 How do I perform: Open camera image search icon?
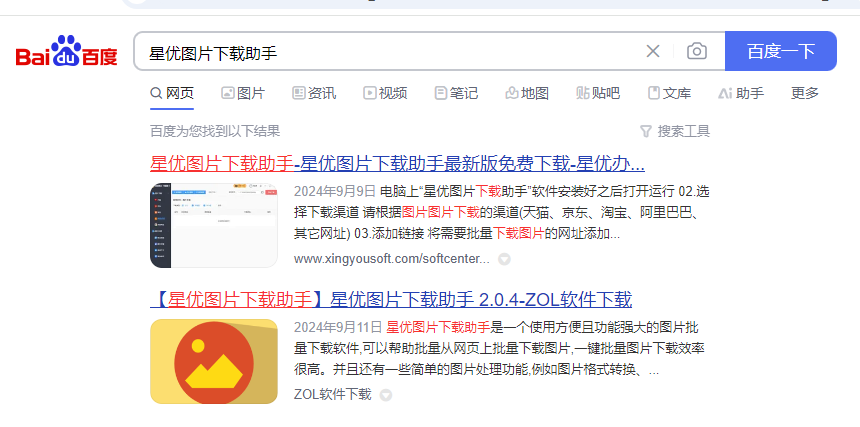pyautogui.click(x=697, y=52)
